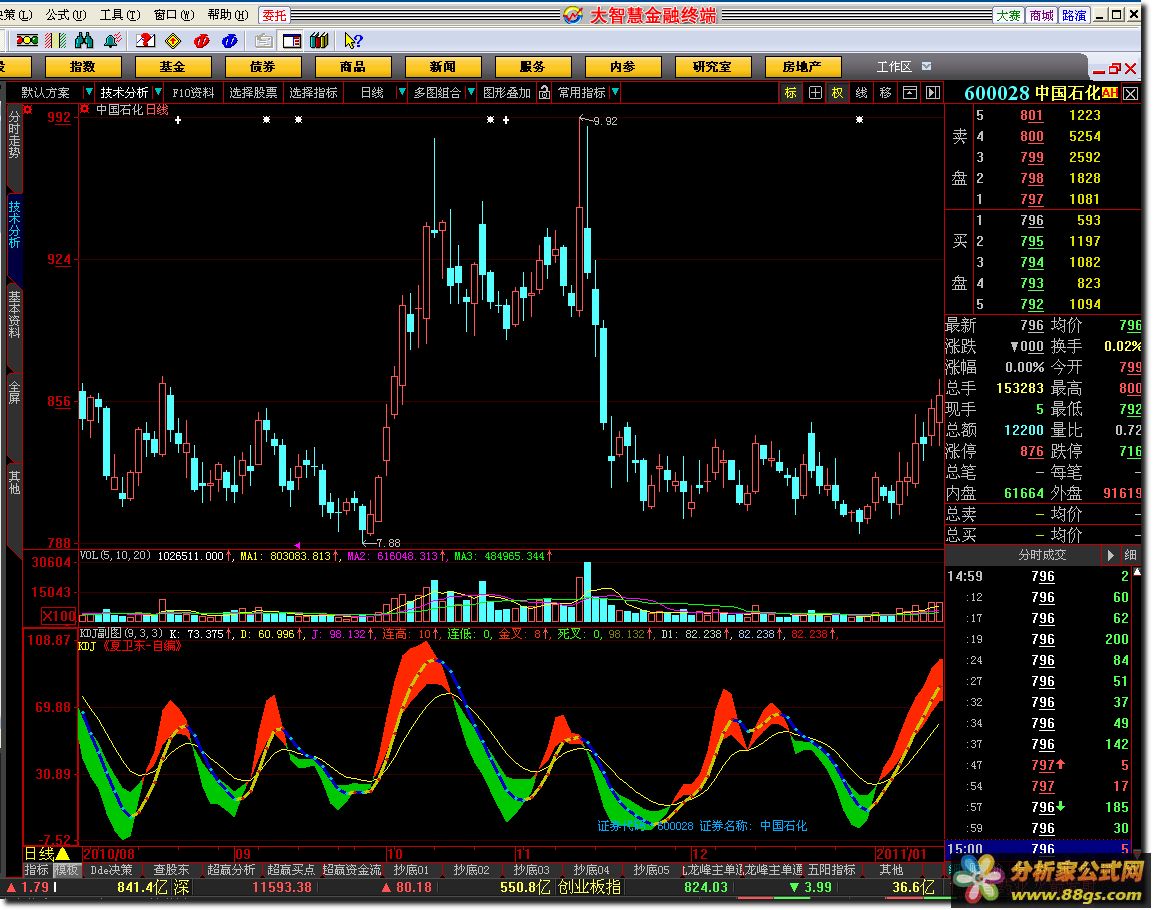
Task: Click the window layout toolbar icon
Action: point(292,40)
